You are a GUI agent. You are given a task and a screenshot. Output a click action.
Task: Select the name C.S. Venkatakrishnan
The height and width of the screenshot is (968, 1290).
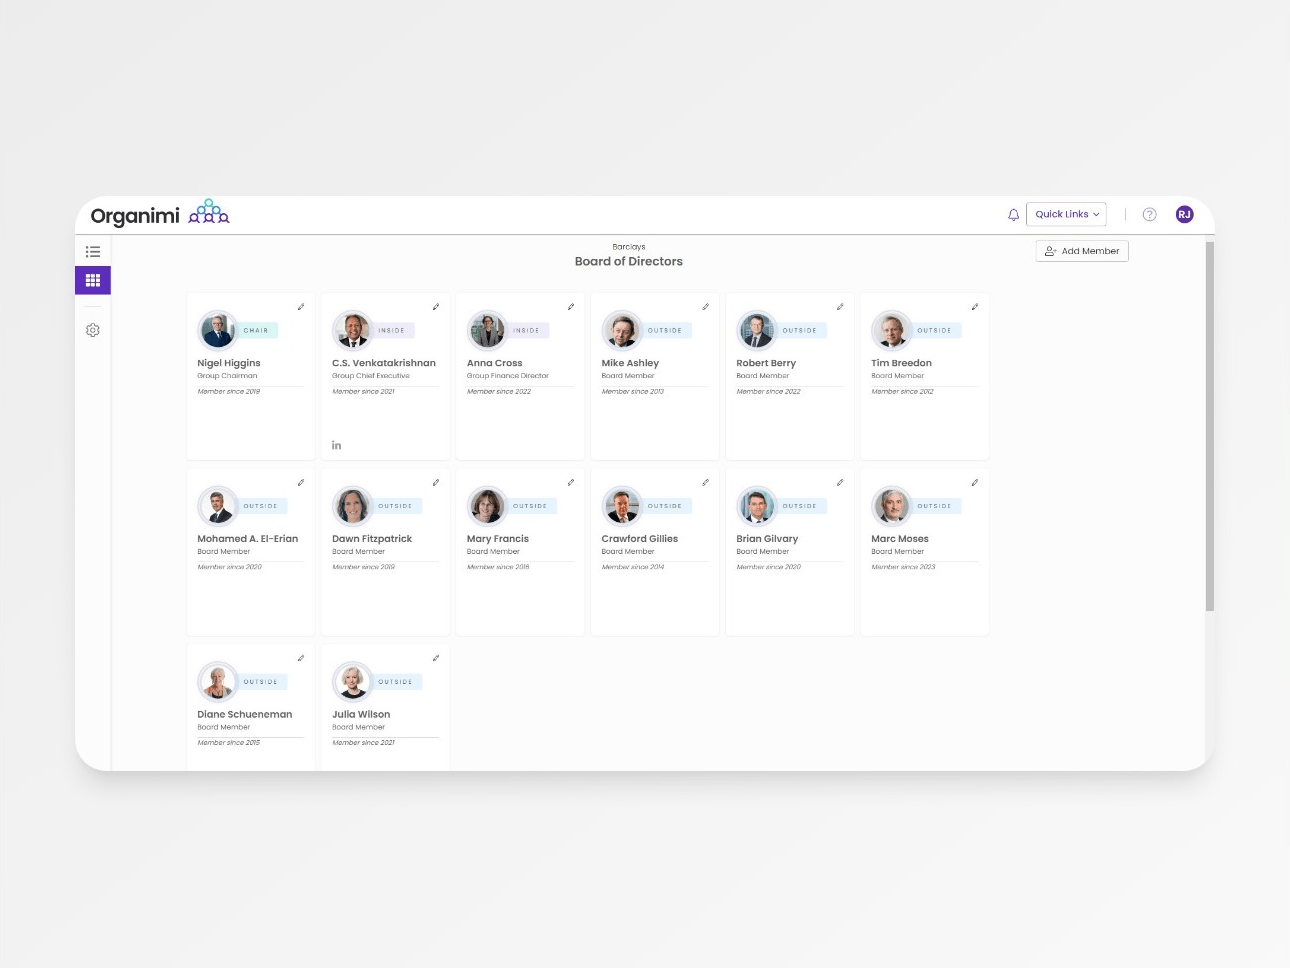384,363
